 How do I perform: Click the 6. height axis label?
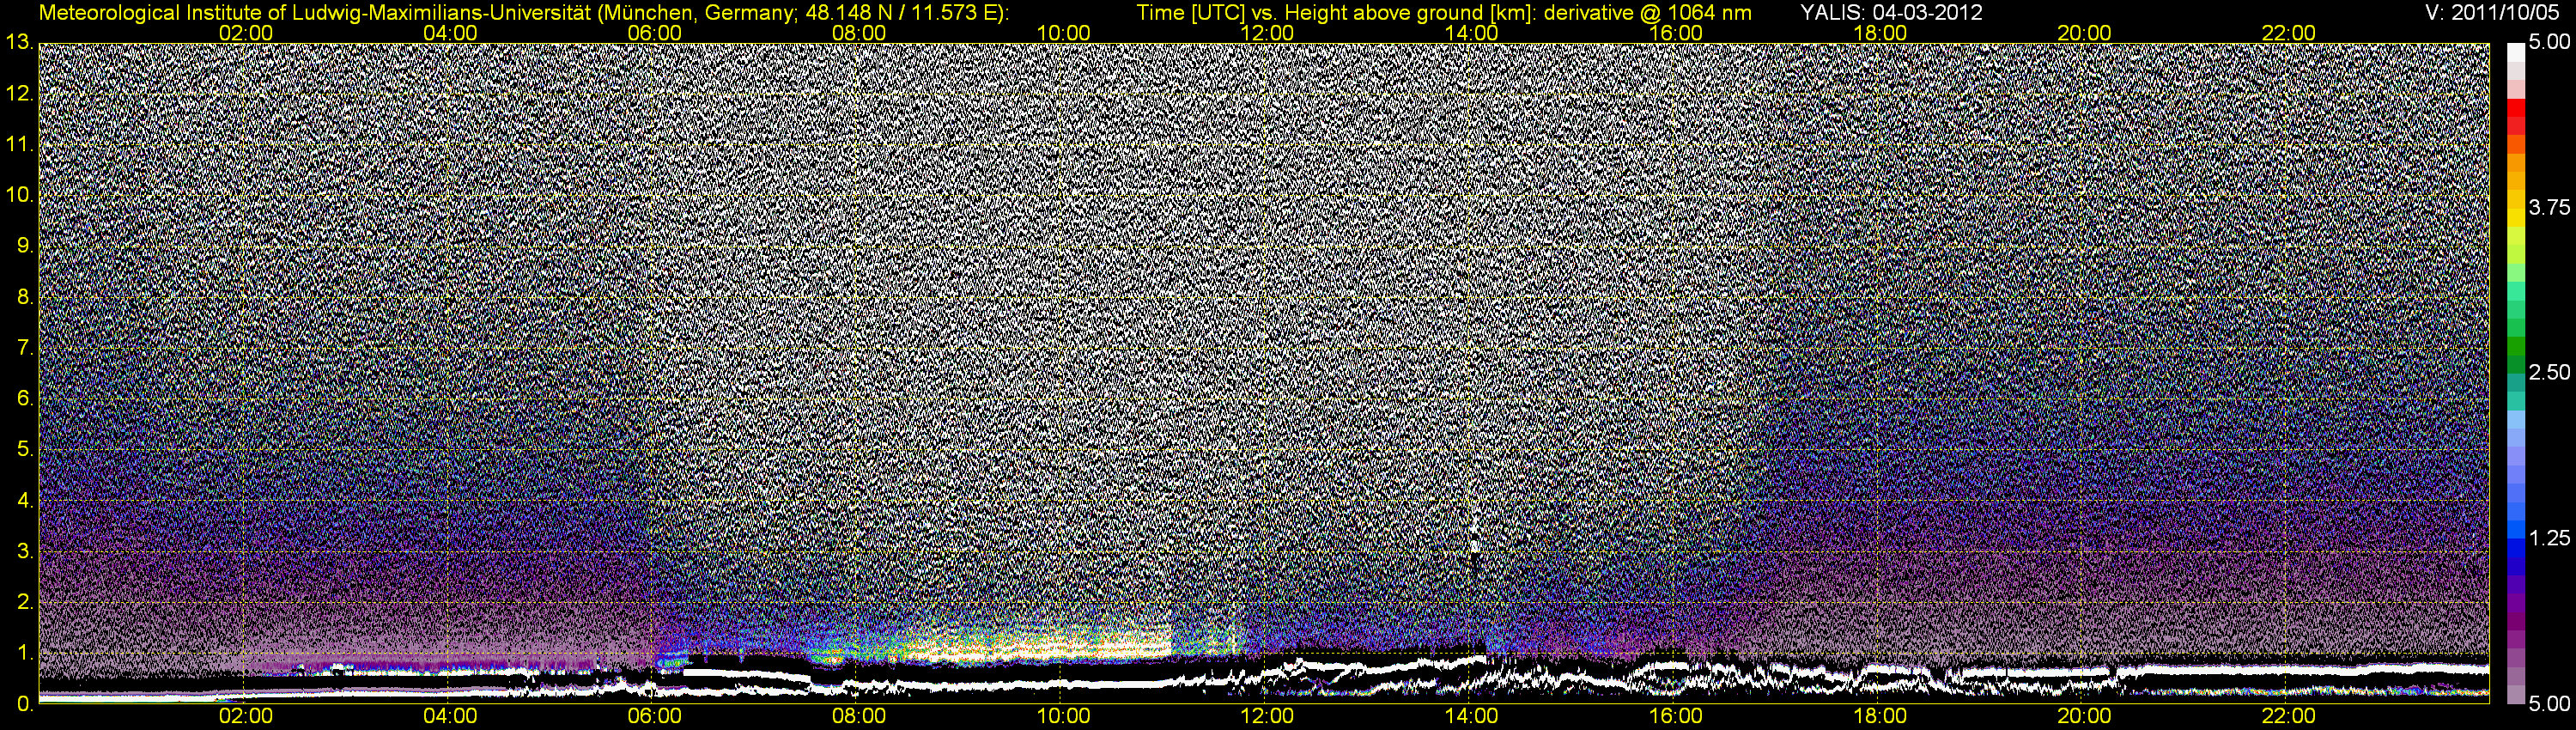(x=25, y=399)
